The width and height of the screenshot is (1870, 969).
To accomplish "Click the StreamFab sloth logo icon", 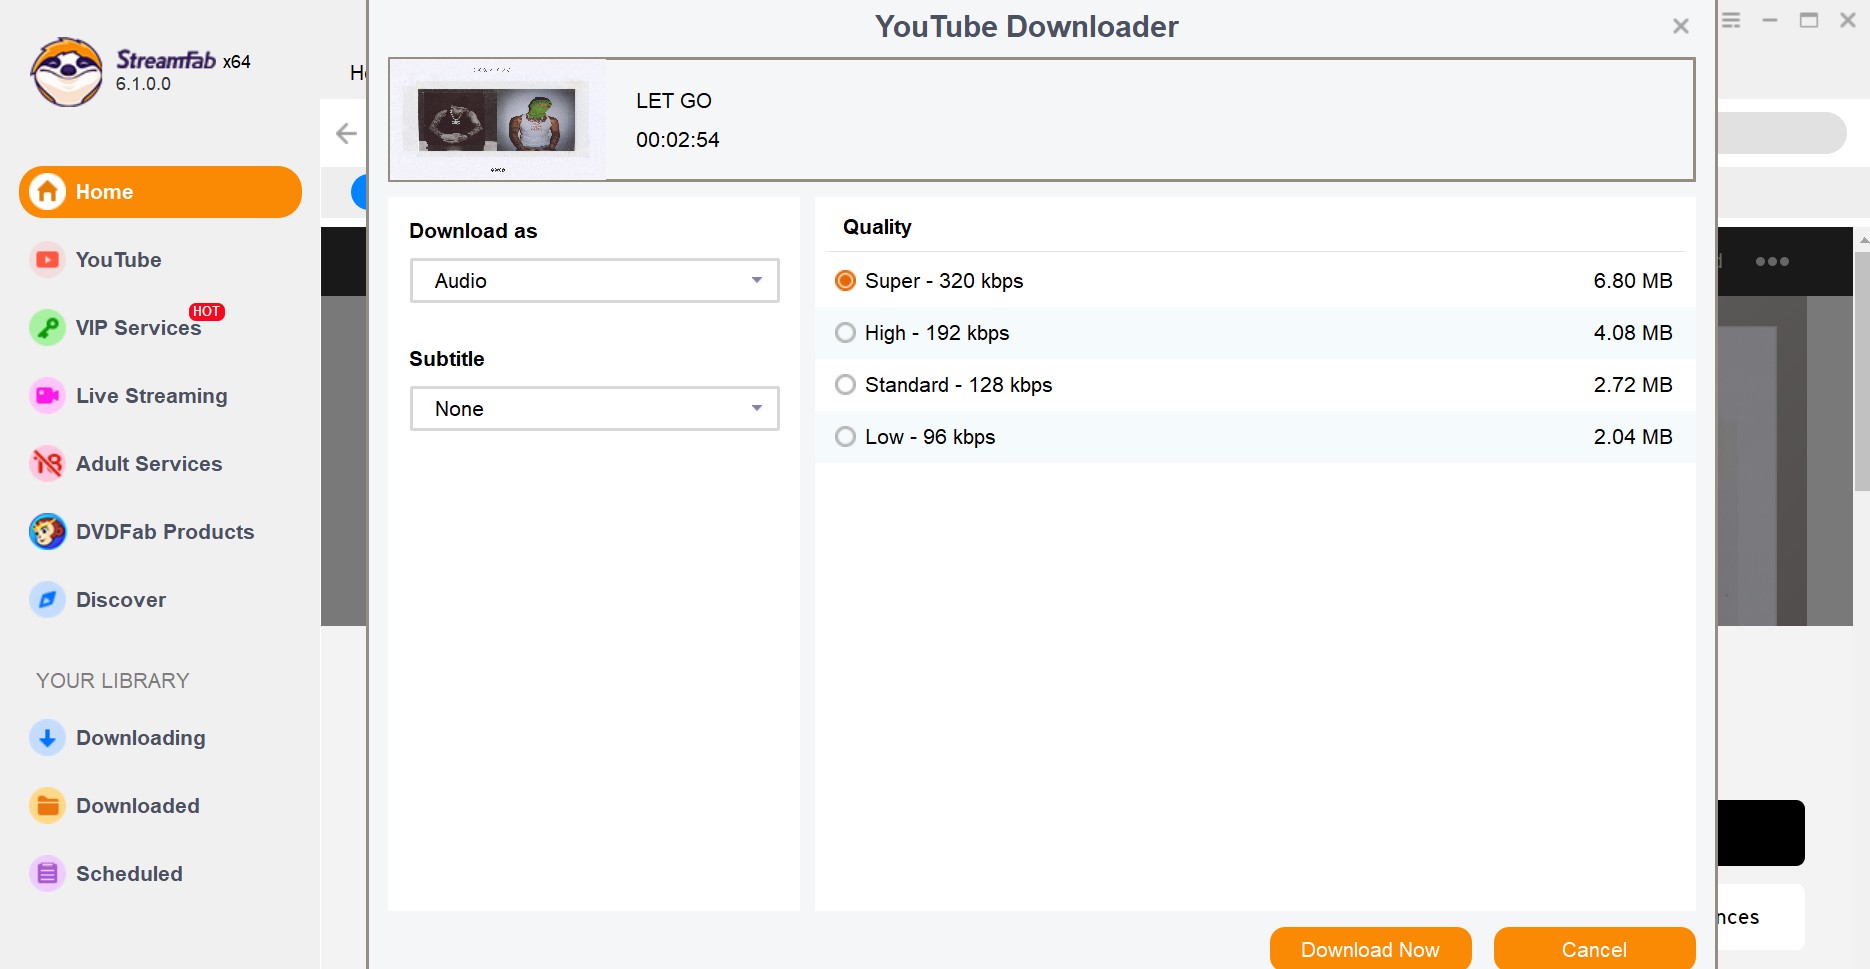I will tap(66, 72).
